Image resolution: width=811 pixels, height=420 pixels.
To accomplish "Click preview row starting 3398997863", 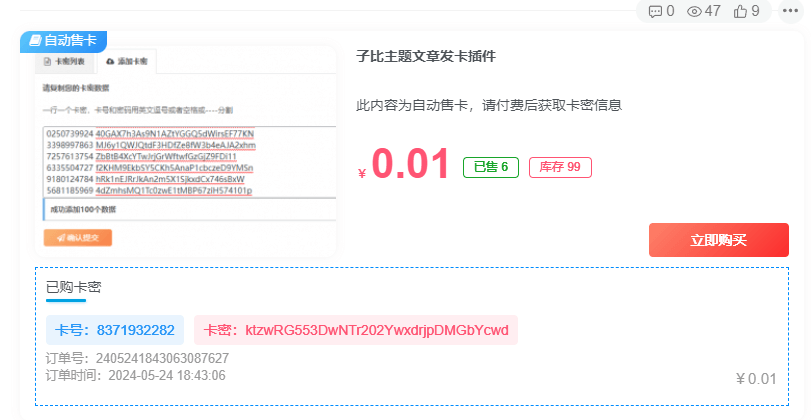I will point(151,145).
